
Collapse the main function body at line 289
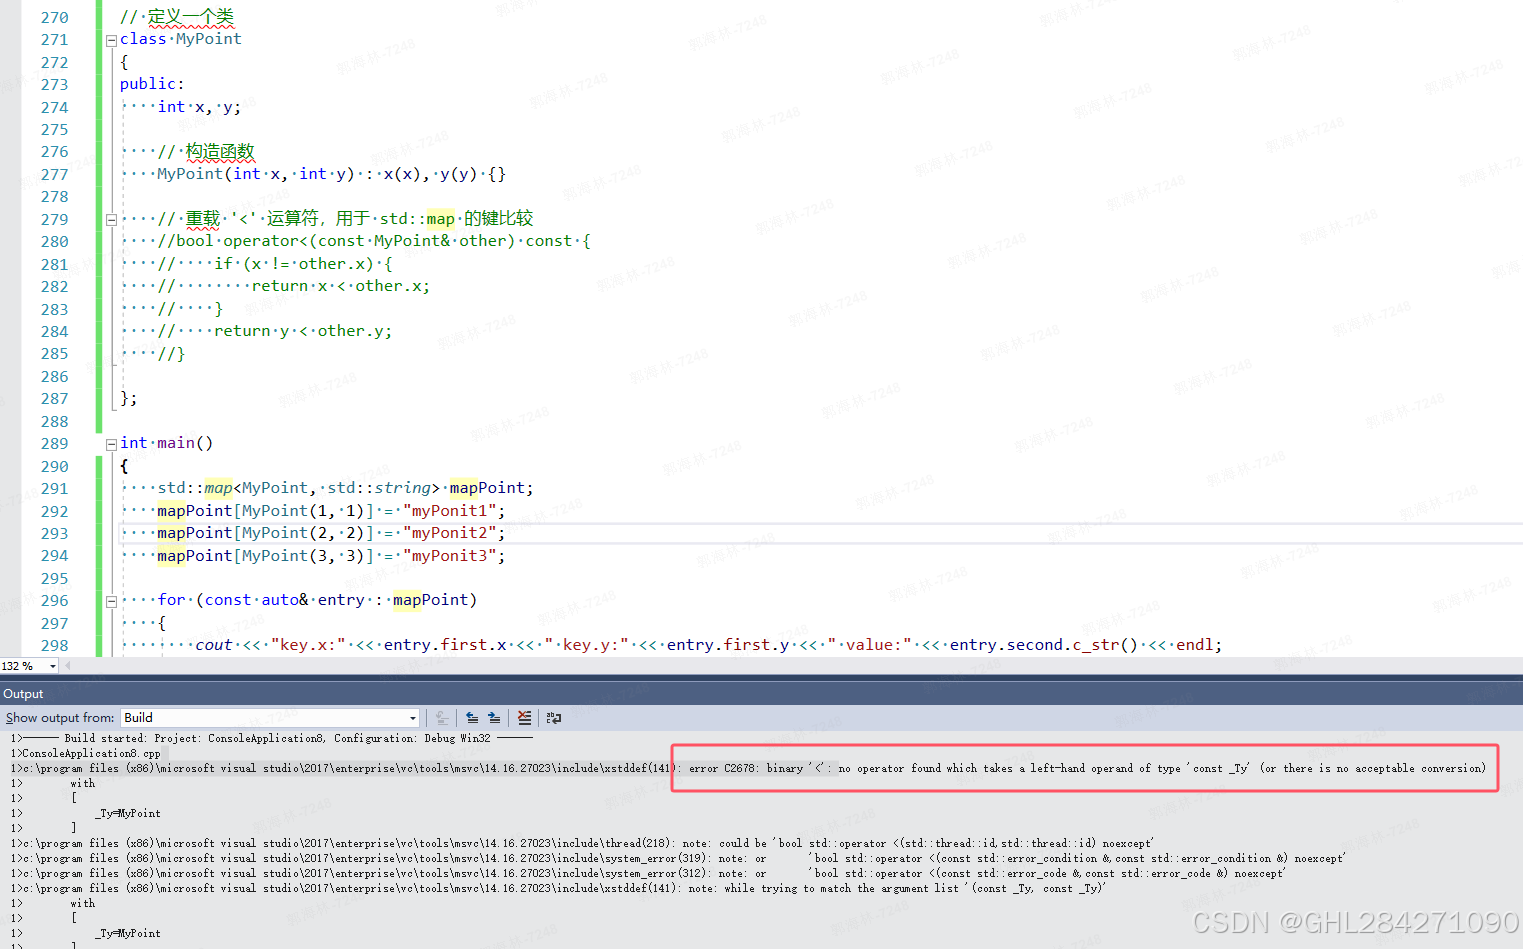tap(111, 443)
